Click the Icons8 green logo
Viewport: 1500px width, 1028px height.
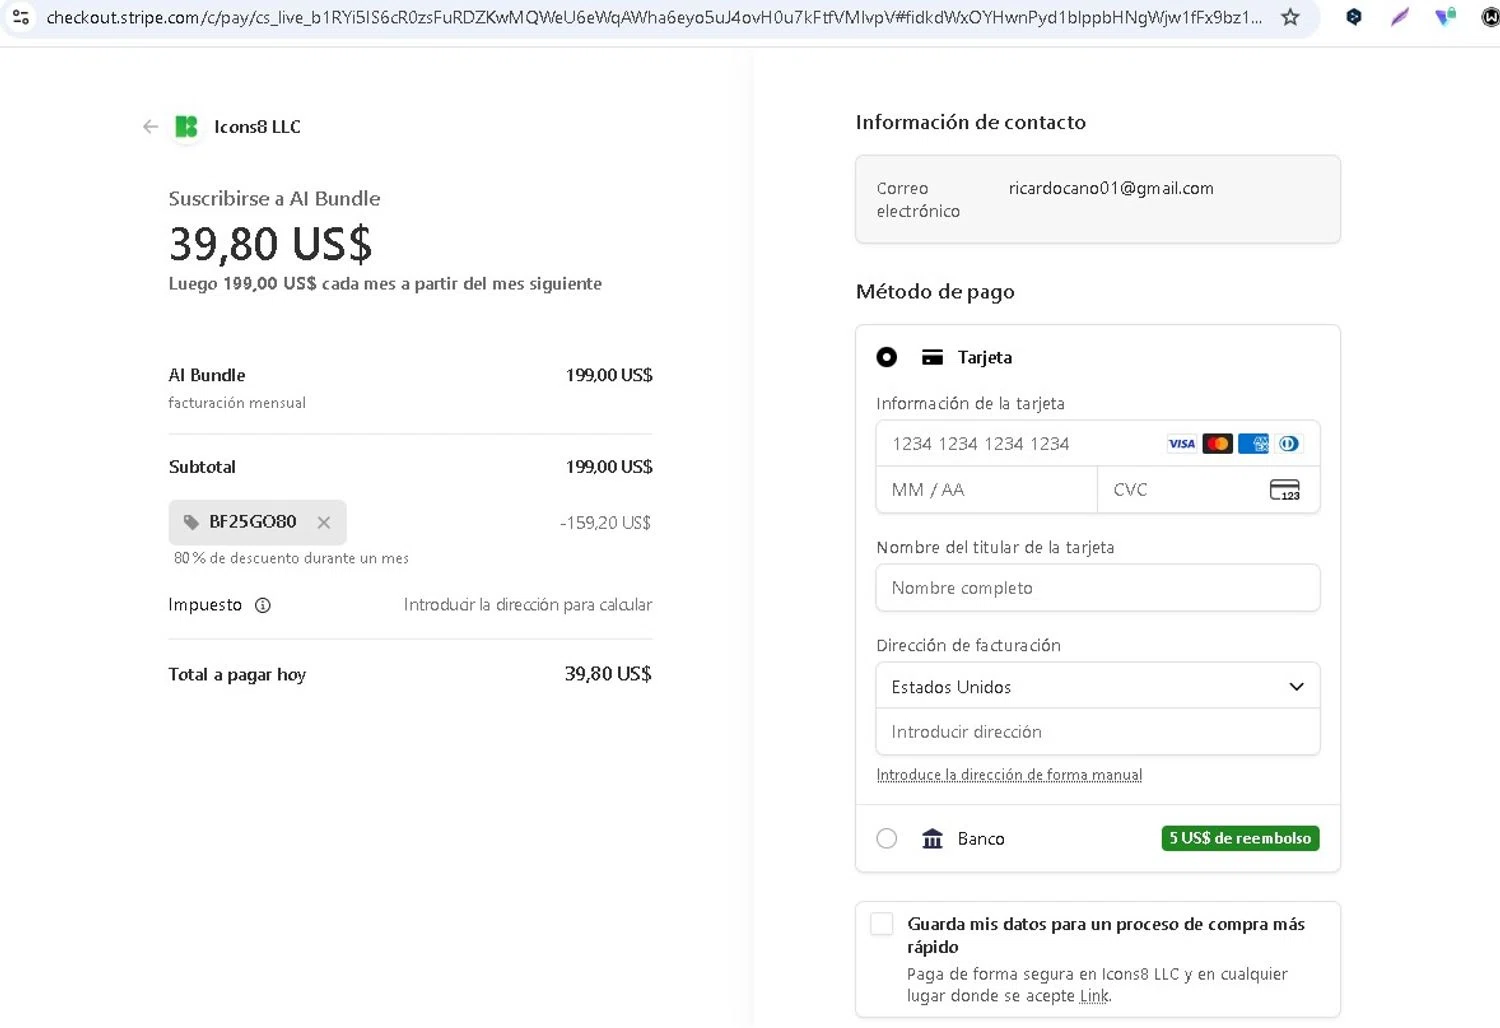point(186,127)
